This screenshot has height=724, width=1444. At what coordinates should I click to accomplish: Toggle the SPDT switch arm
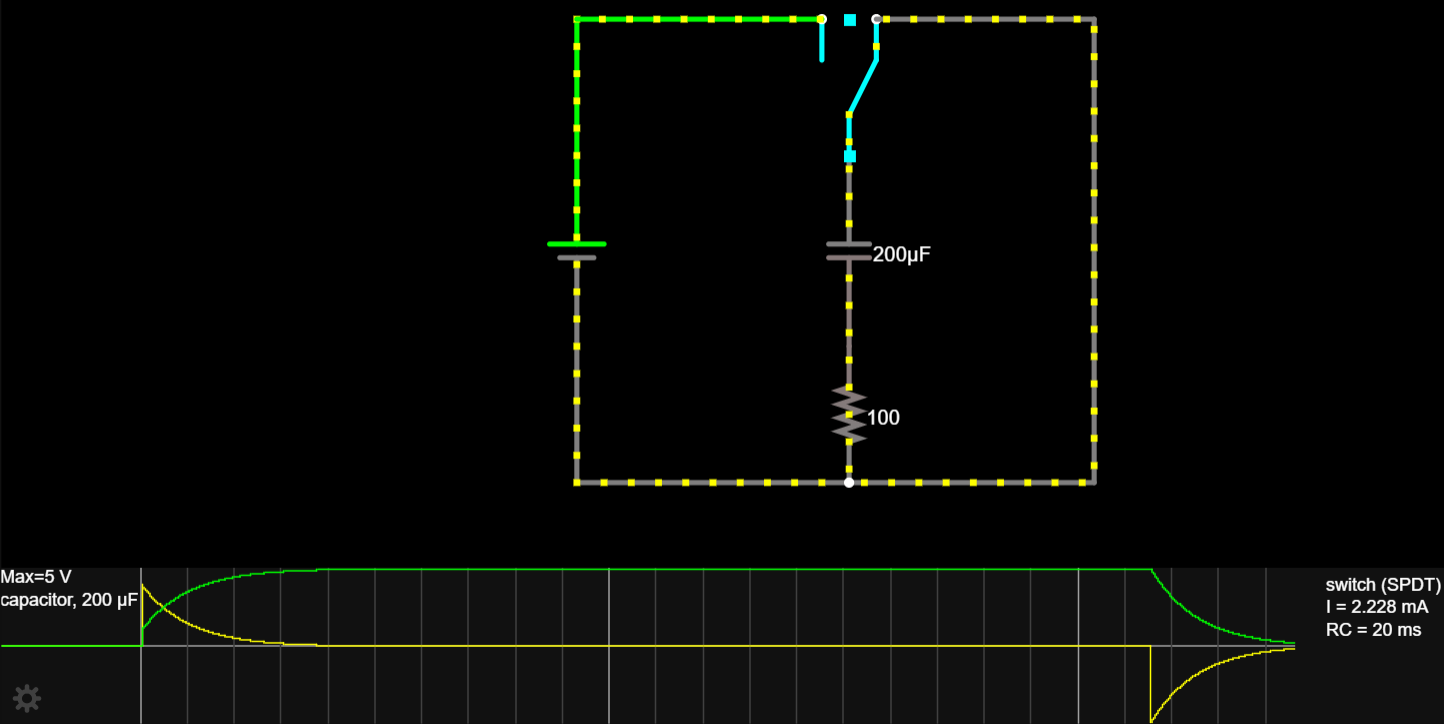coord(863,86)
